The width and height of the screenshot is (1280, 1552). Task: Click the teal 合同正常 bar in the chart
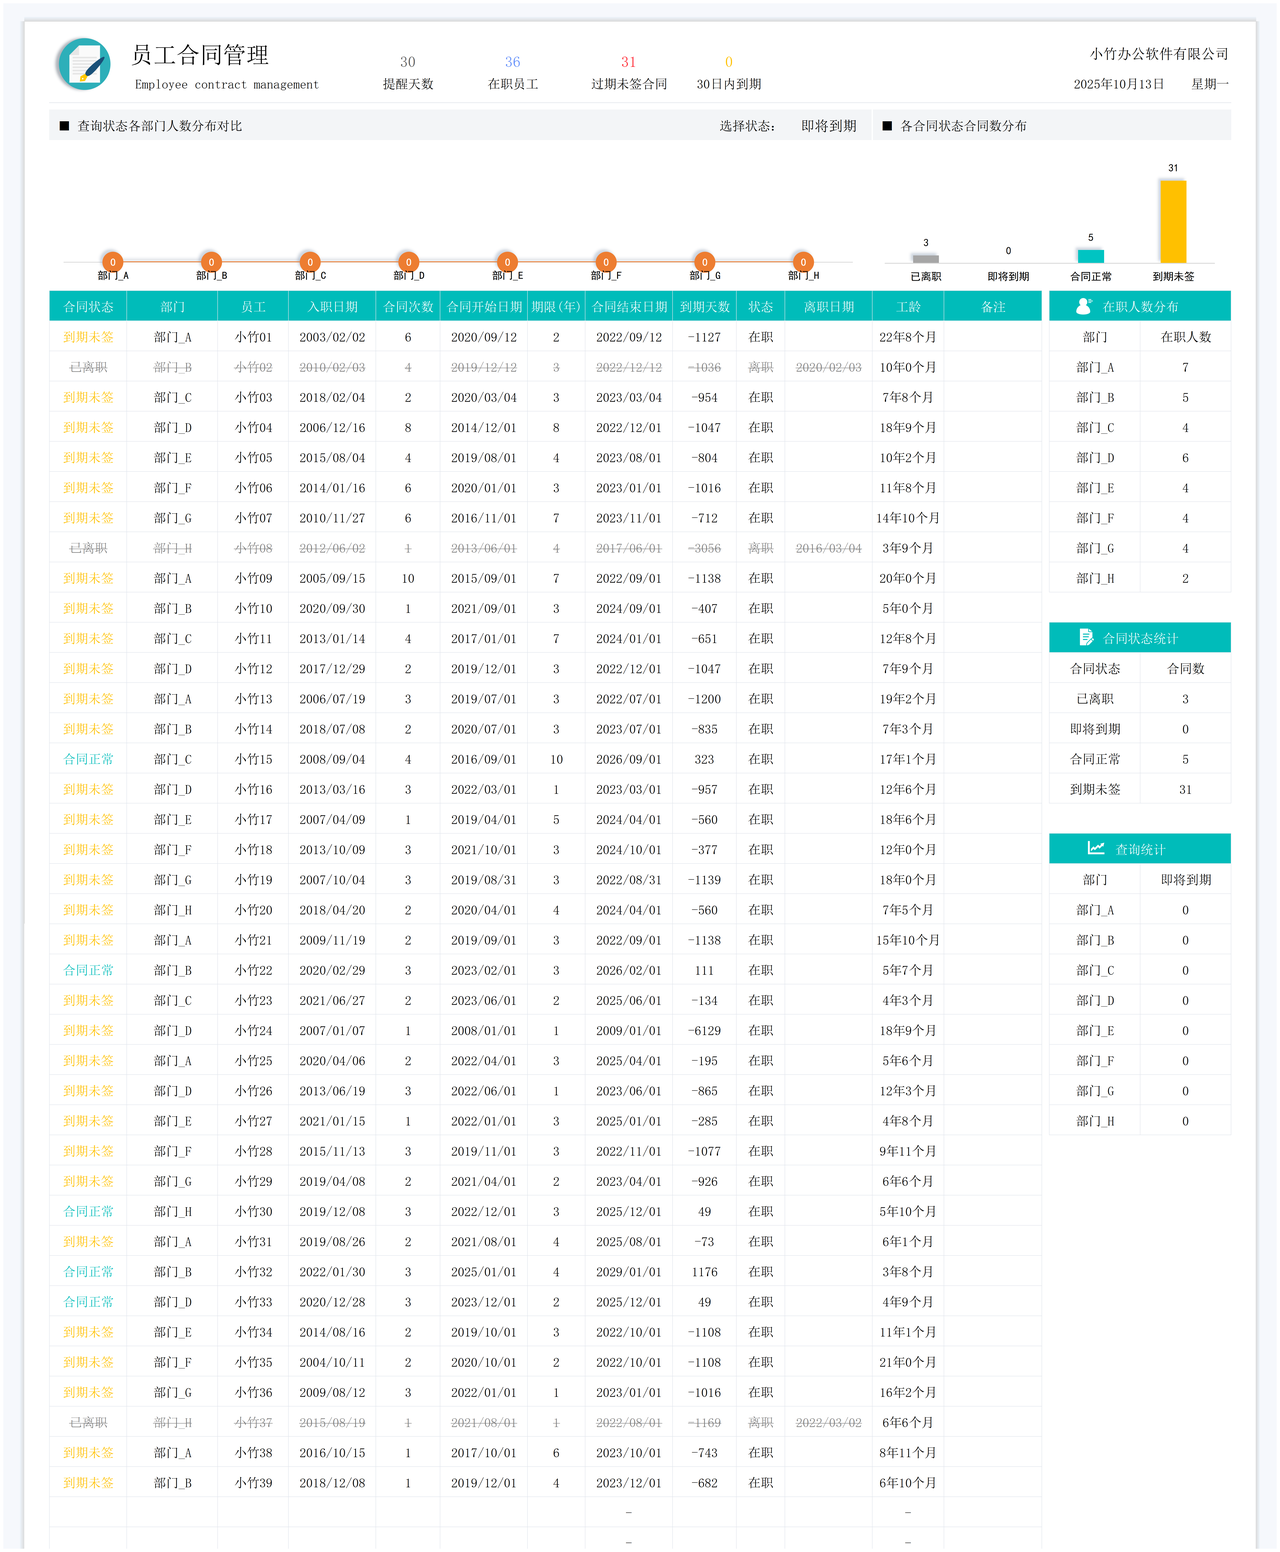tap(1090, 256)
